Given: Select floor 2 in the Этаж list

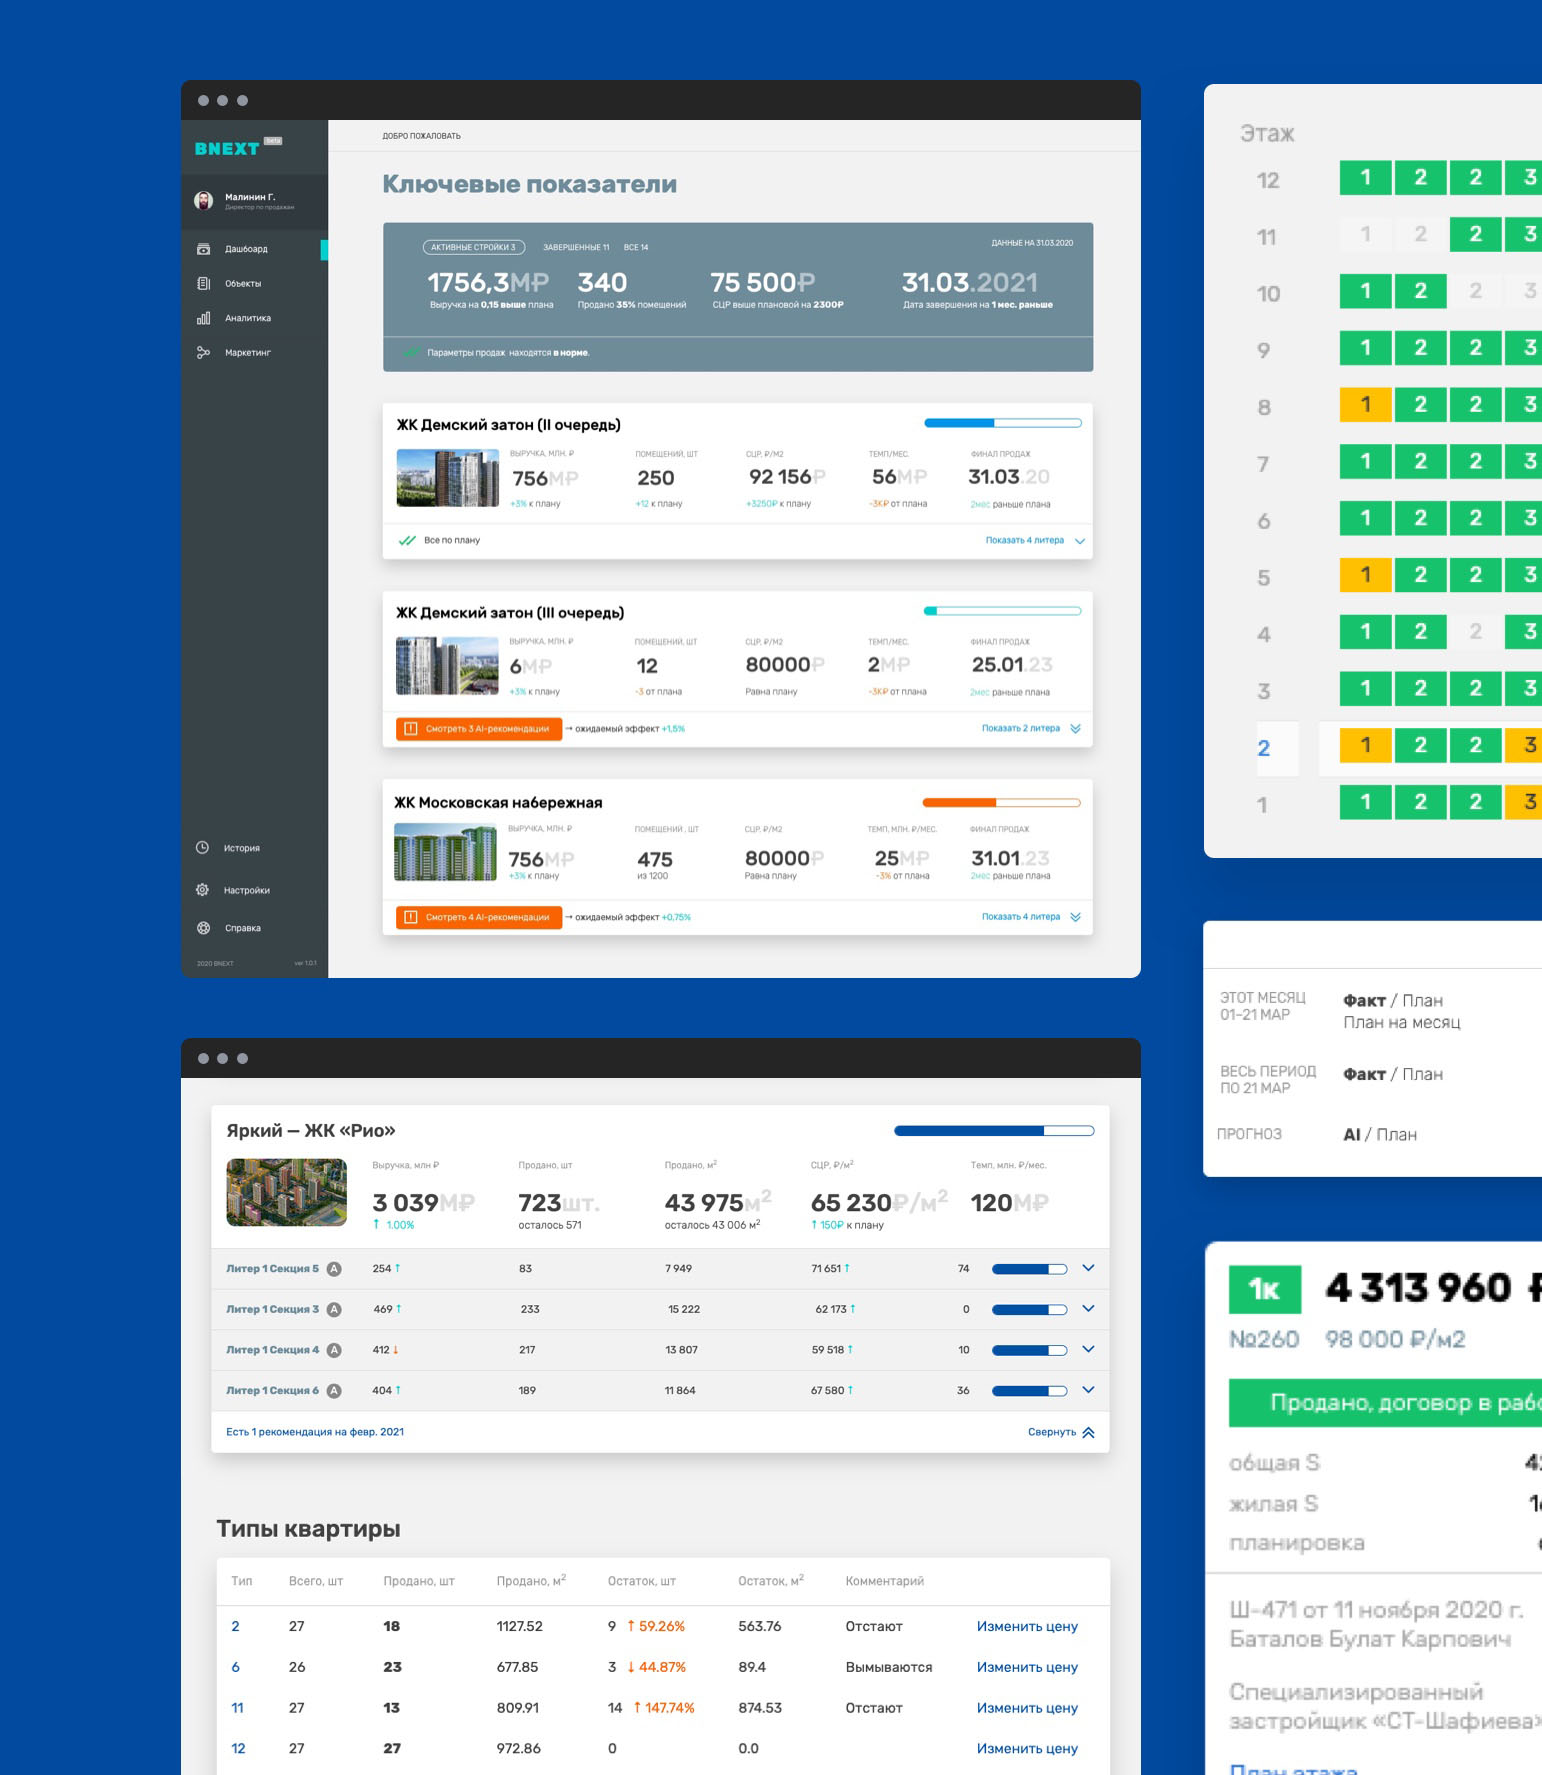Looking at the screenshot, I should coord(1264,748).
